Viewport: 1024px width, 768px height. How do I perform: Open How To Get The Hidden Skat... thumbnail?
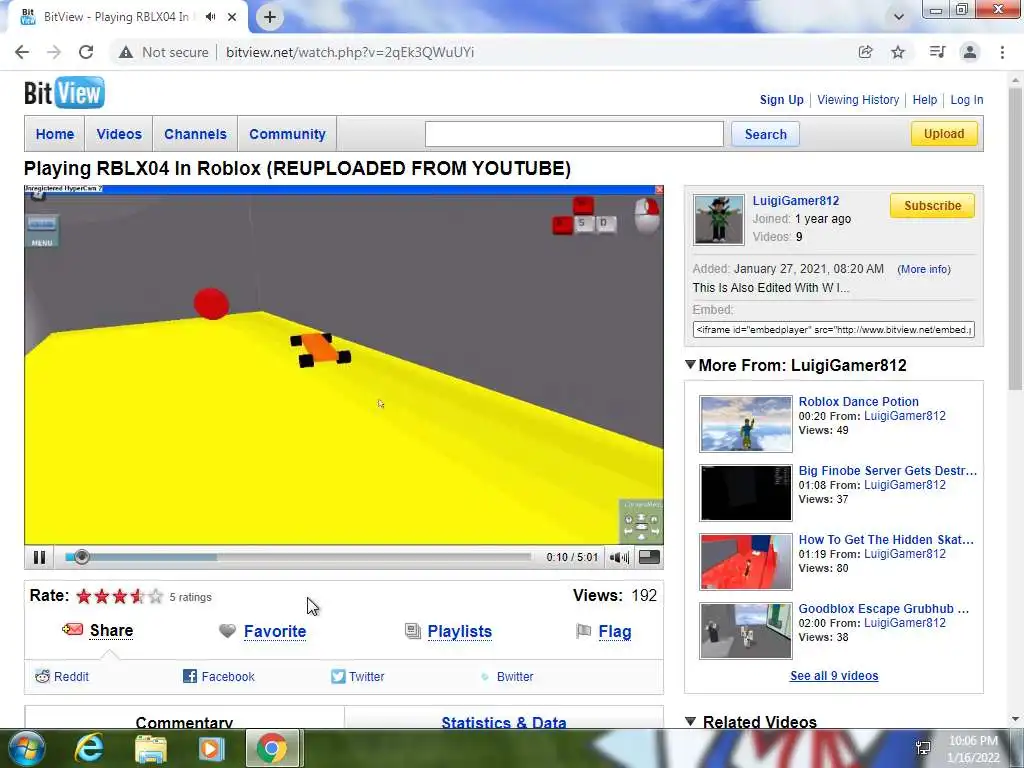coord(746,562)
